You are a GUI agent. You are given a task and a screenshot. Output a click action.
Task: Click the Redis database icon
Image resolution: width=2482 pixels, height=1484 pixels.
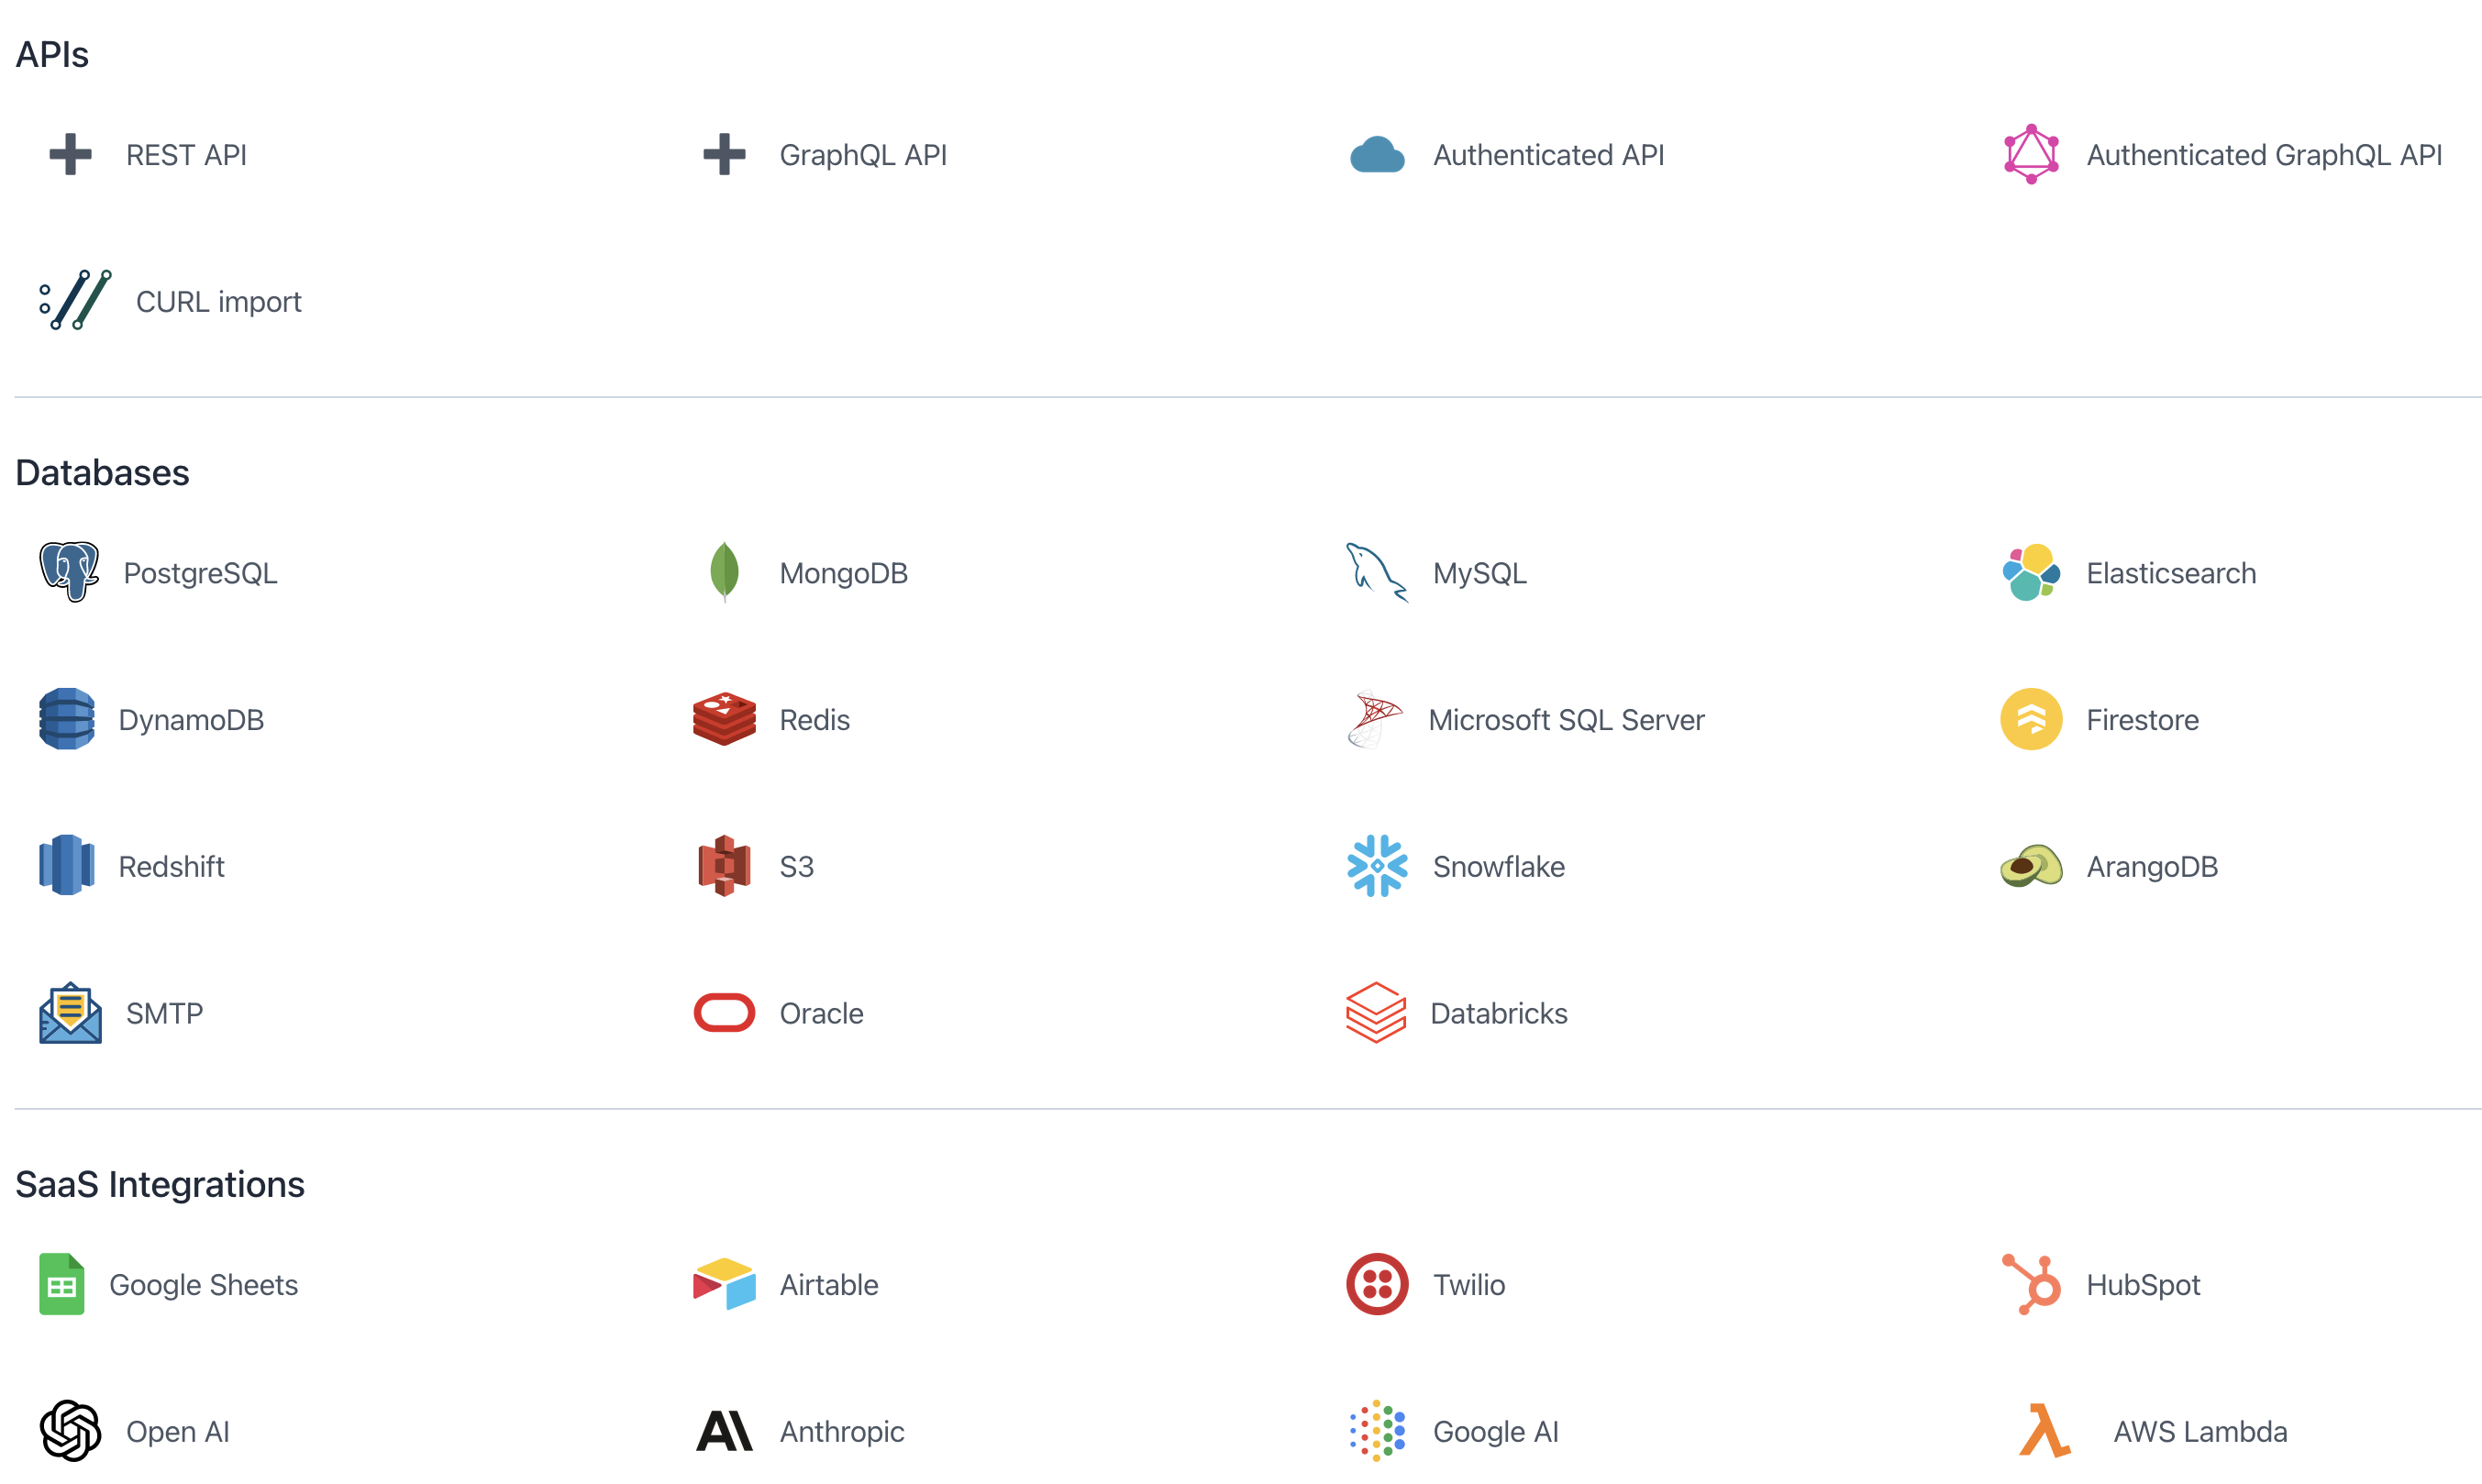tap(725, 719)
